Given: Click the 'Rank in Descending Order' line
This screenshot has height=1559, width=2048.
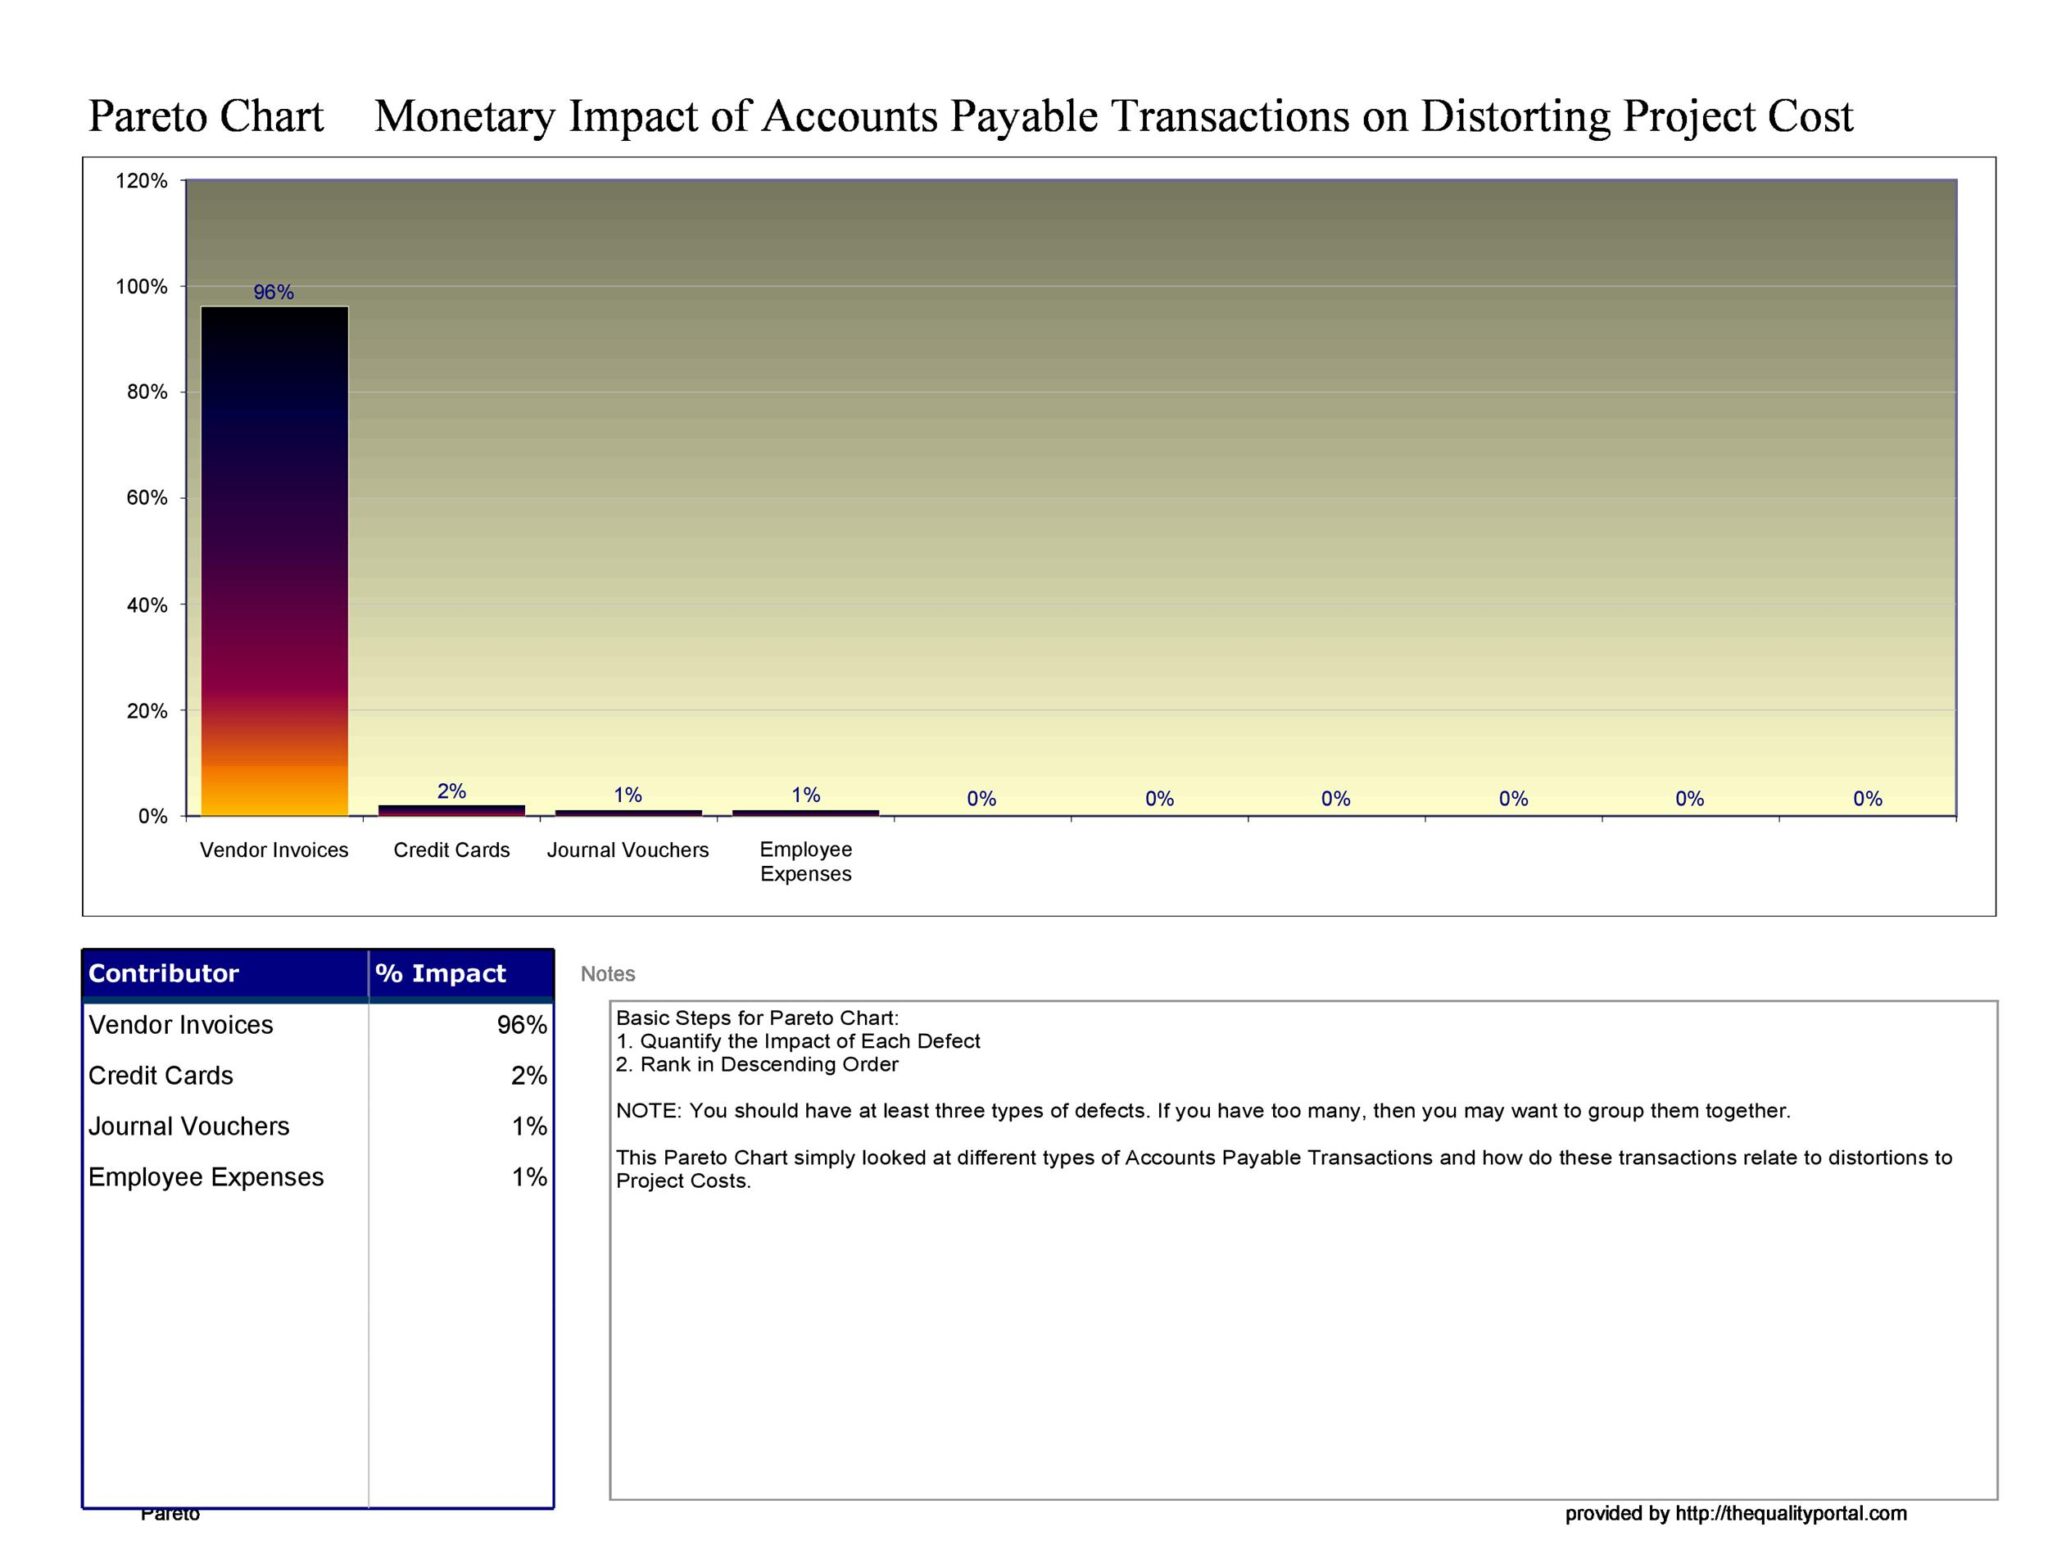Looking at the screenshot, I should pyautogui.click(x=757, y=1065).
